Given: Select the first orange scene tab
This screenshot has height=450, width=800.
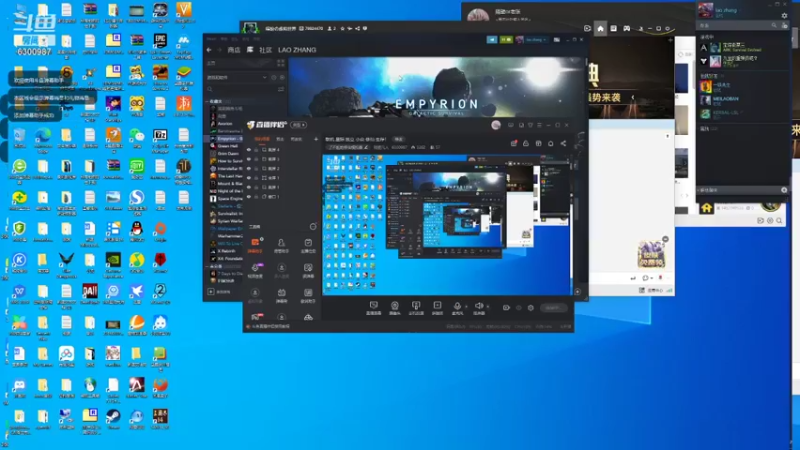Looking at the screenshot, I should point(262,139).
